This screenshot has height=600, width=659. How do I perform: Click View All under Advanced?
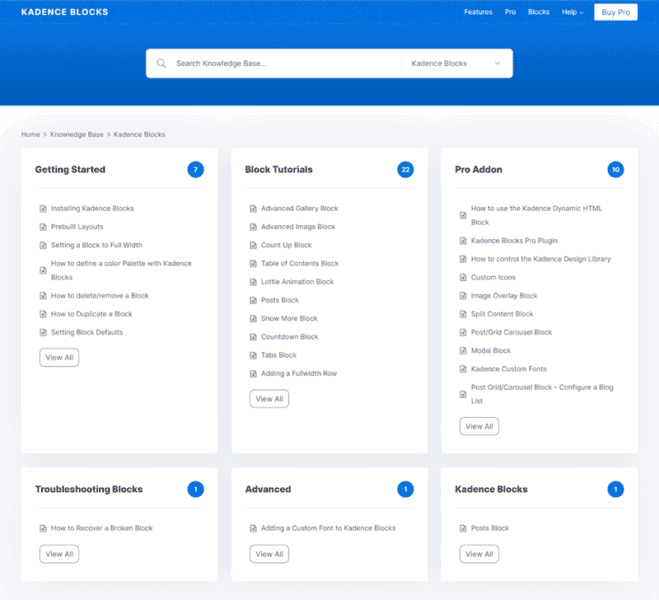(269, 554)
